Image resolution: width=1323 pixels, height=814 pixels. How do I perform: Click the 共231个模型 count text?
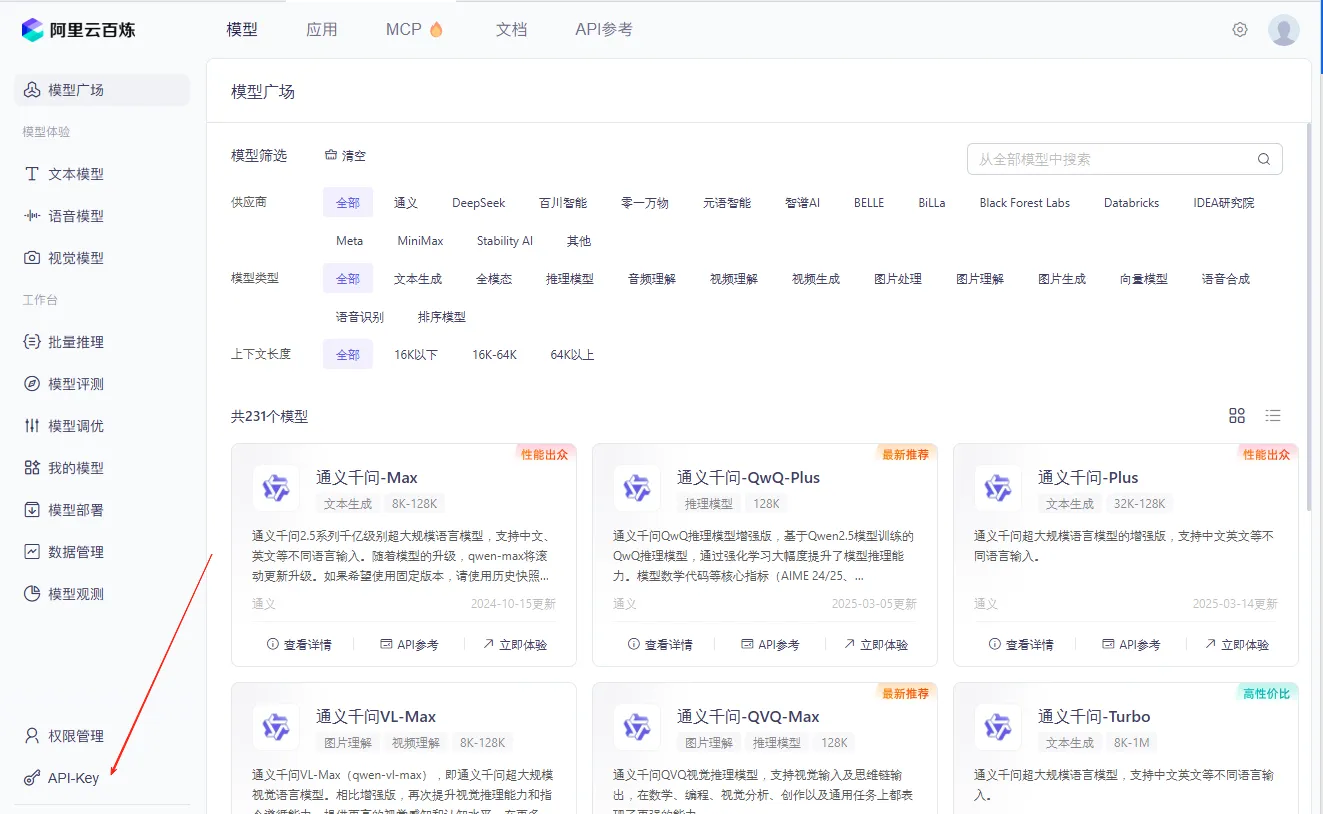[x=270, y=416]
